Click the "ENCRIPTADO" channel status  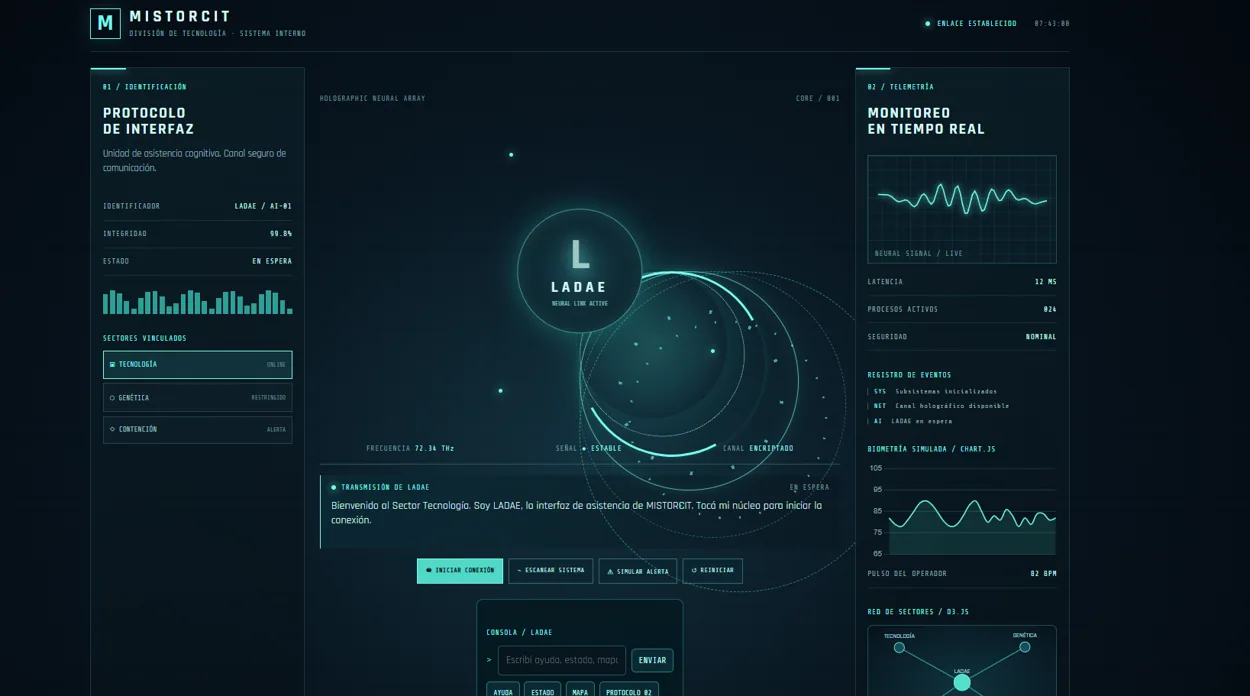click(771, 449)
